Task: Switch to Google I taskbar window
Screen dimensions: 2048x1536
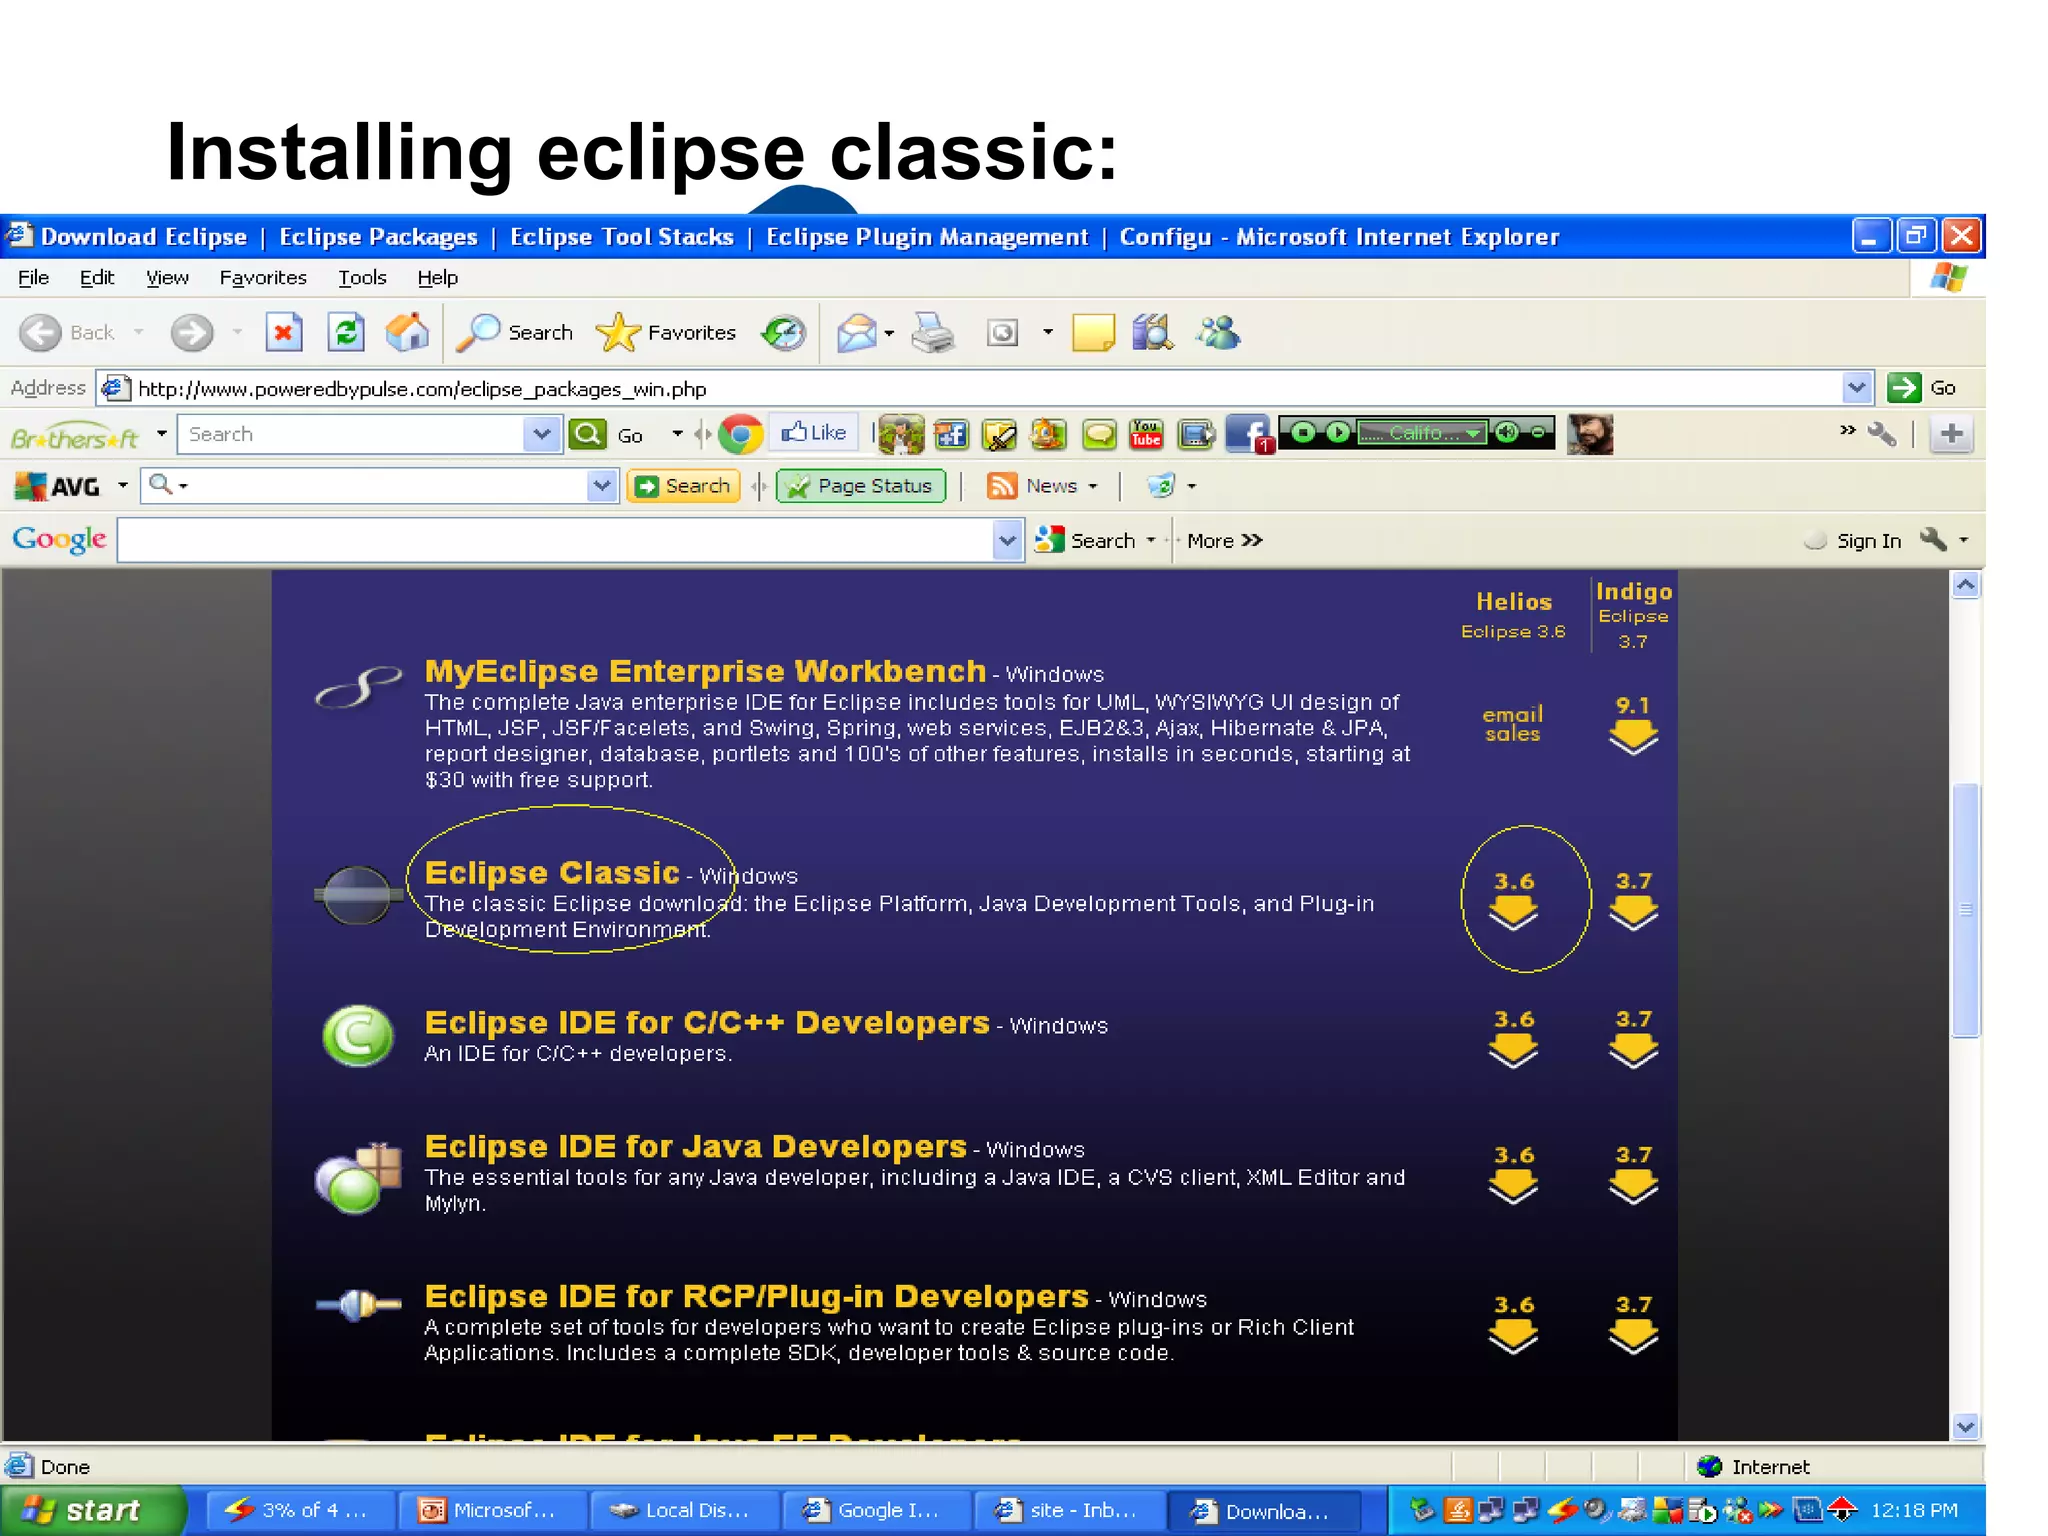Action: 876,1510
